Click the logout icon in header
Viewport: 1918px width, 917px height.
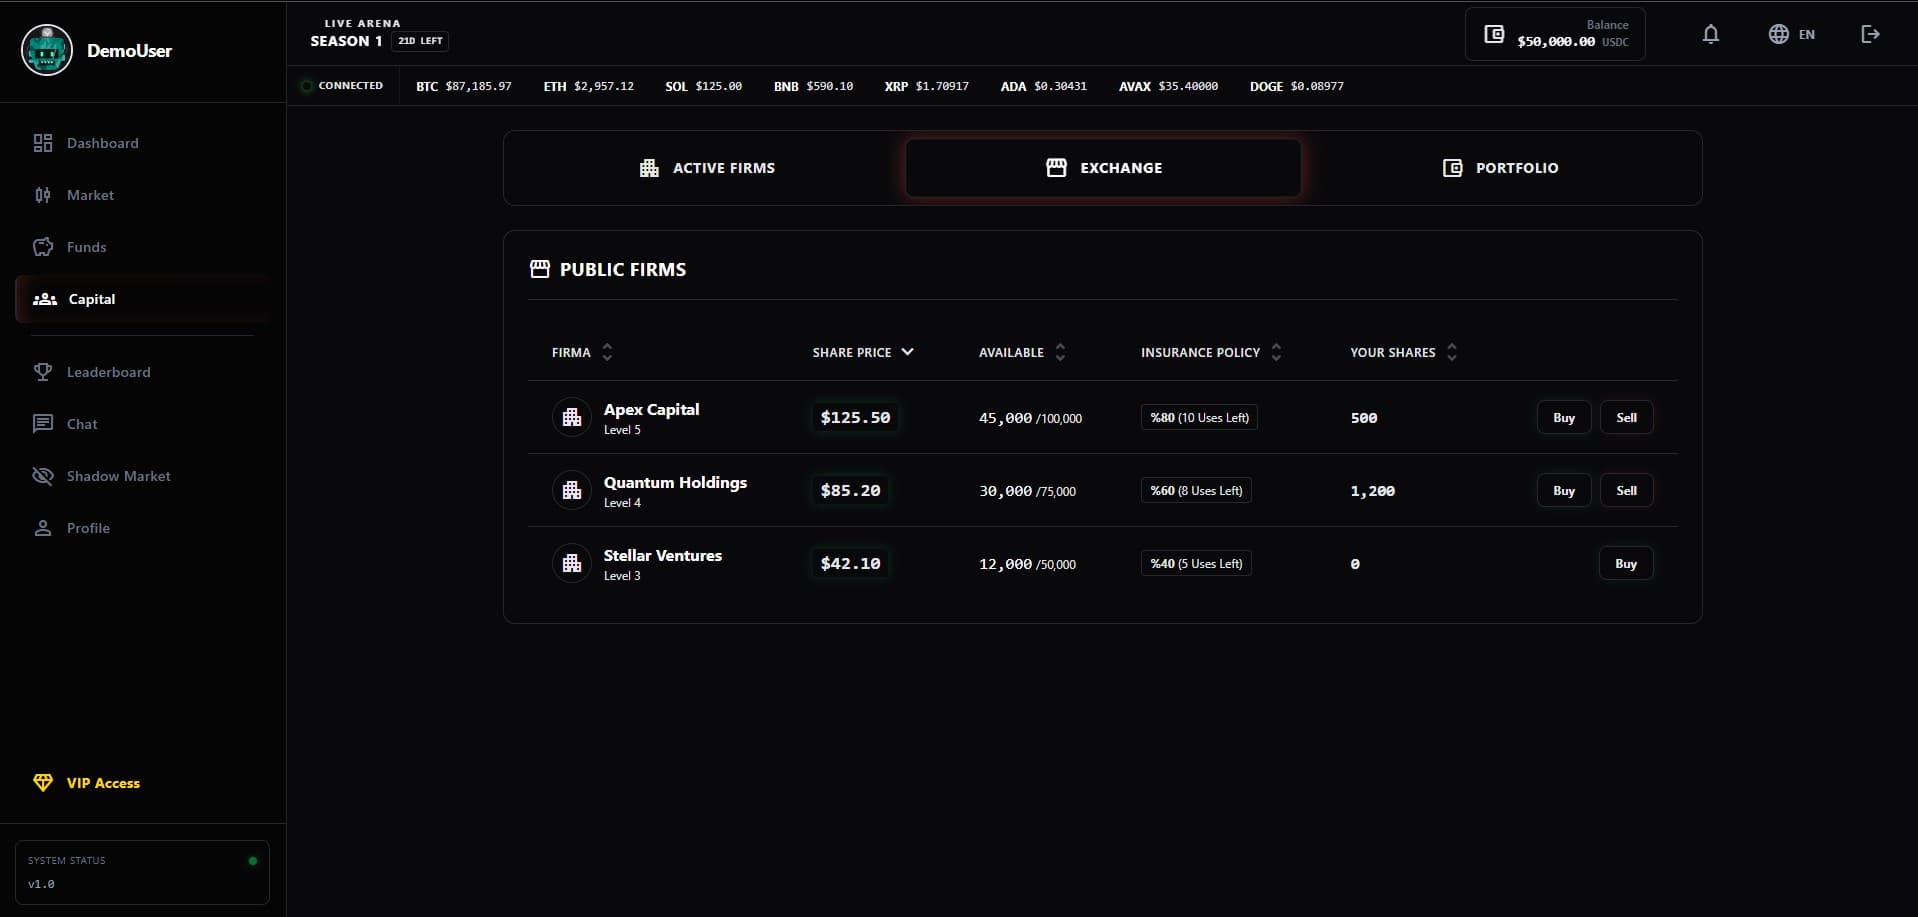(x=1870, y=34)
